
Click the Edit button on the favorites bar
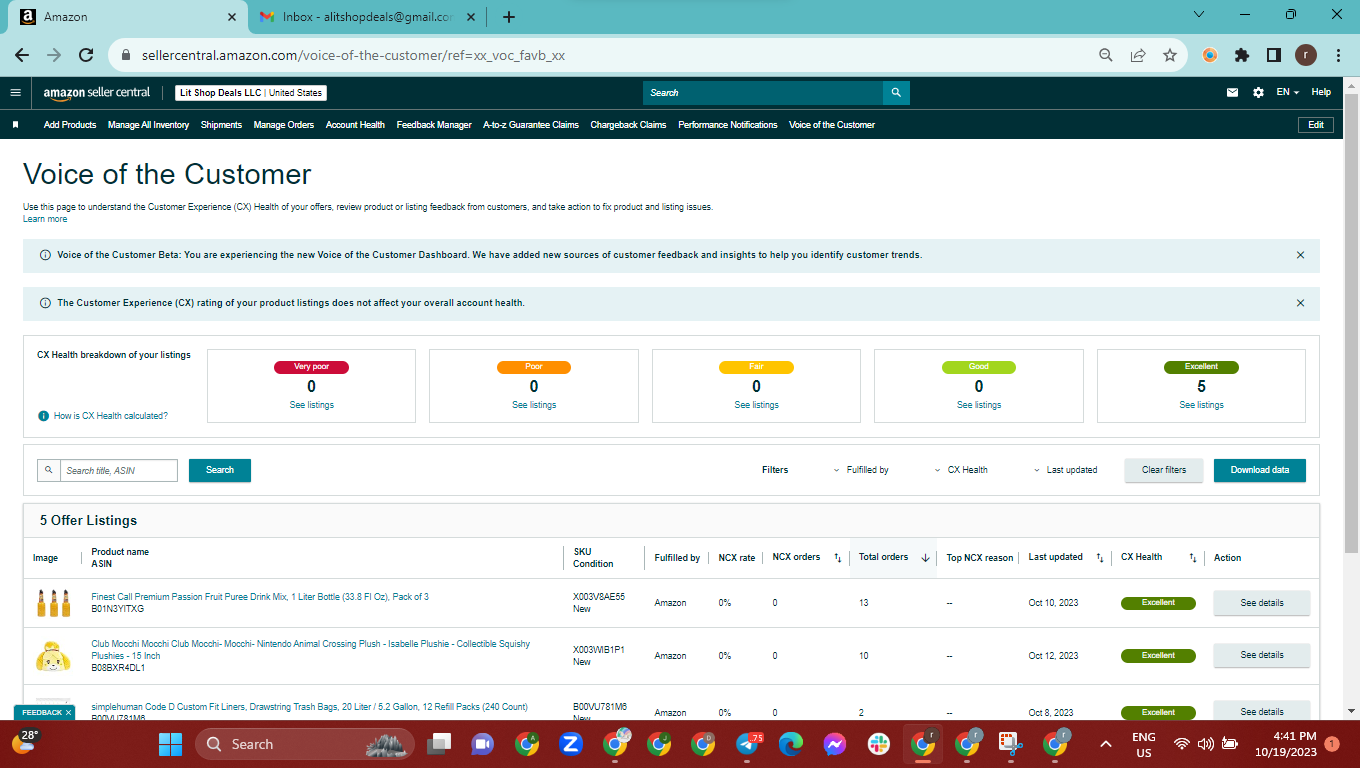1316,125
